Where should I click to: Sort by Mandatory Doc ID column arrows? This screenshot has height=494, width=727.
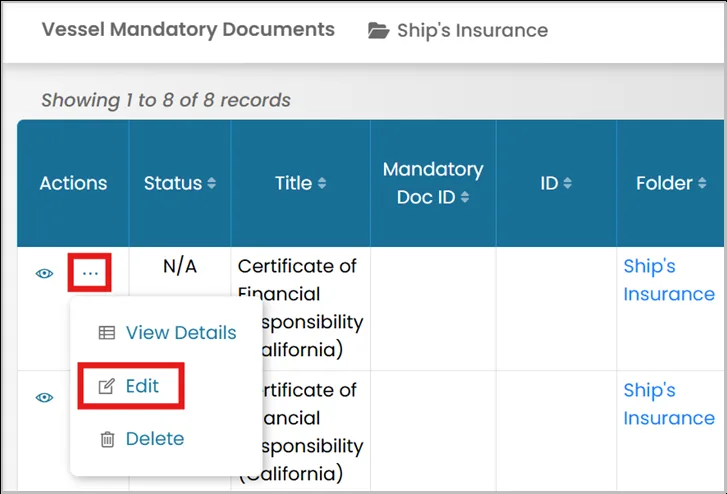click(465, 197)
